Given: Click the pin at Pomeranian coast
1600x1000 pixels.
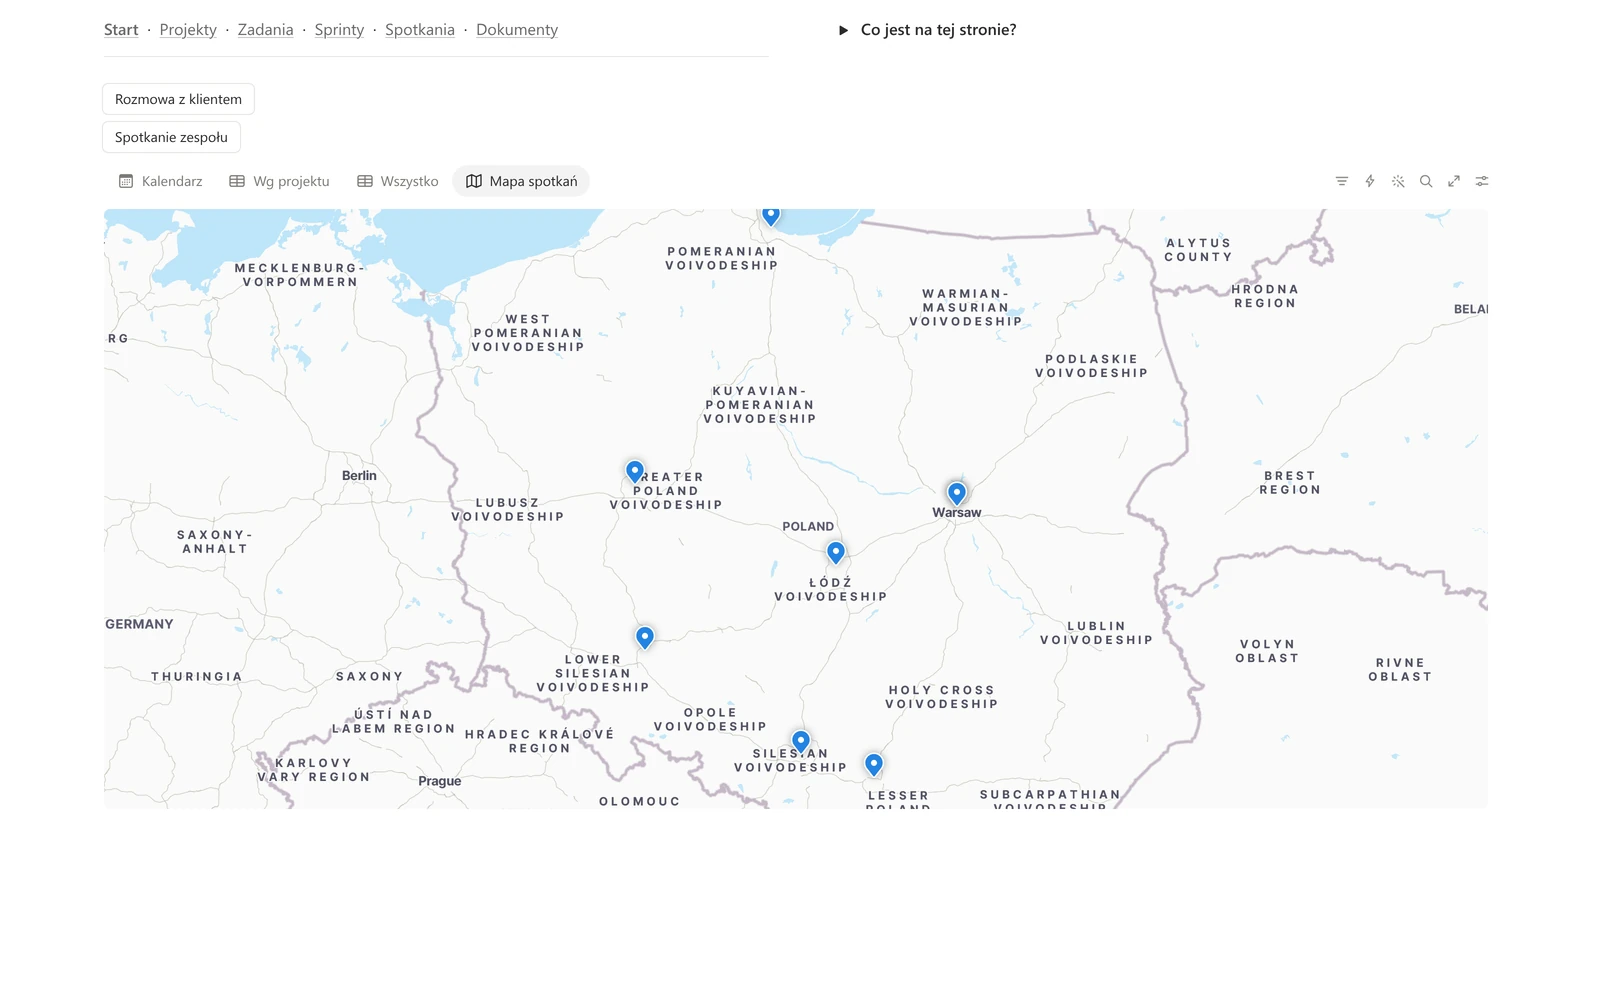Looking at the screenshot, I should (771, 216).
